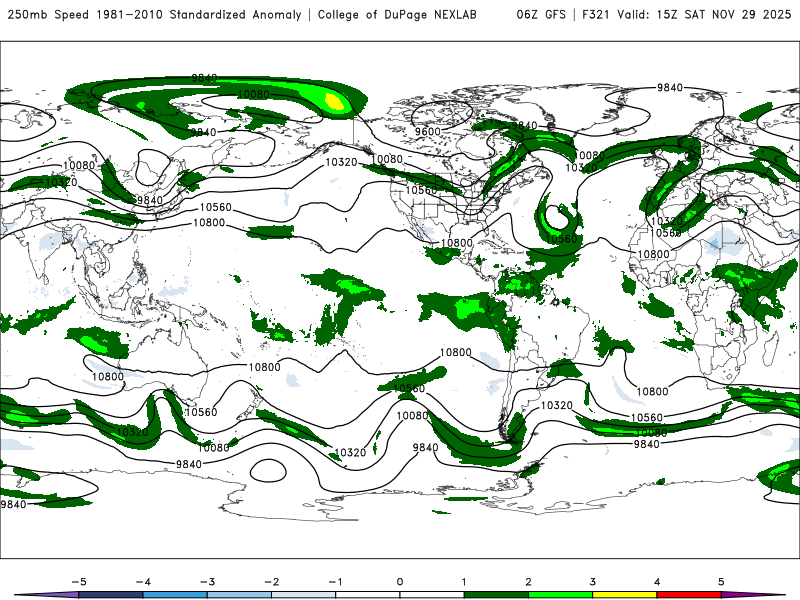
Task: Click the colorbar tick label '3'
Action: pos(592,582)
